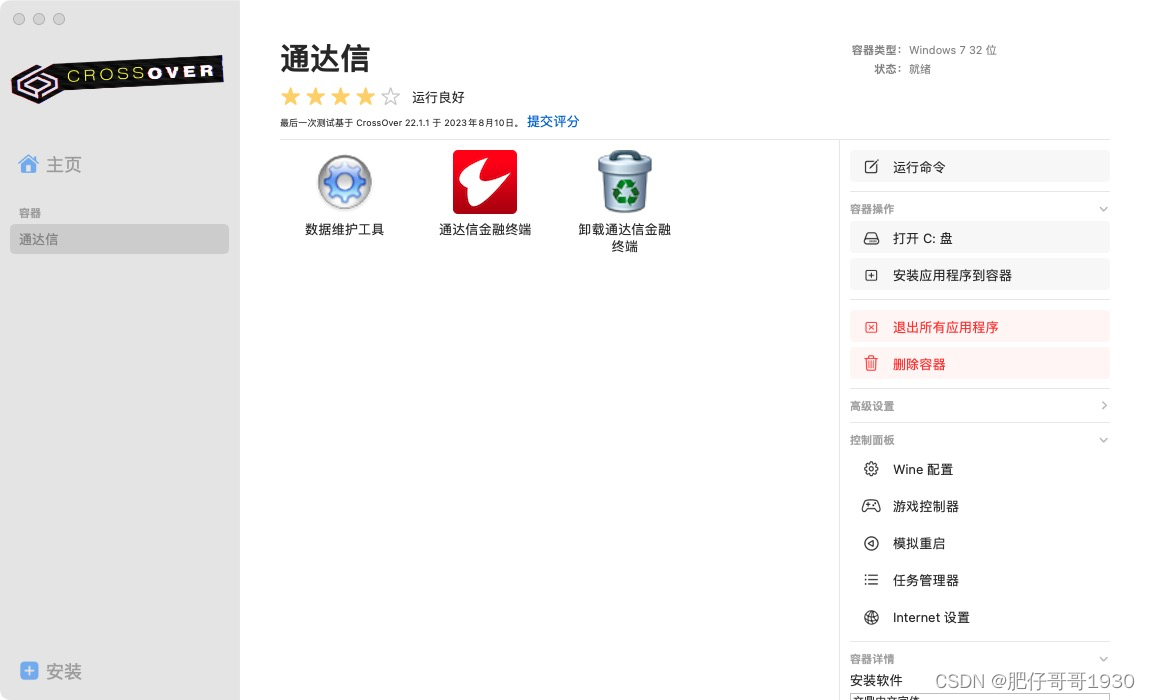Click the 安装 label at sidebar bottom

click(64, 671)
